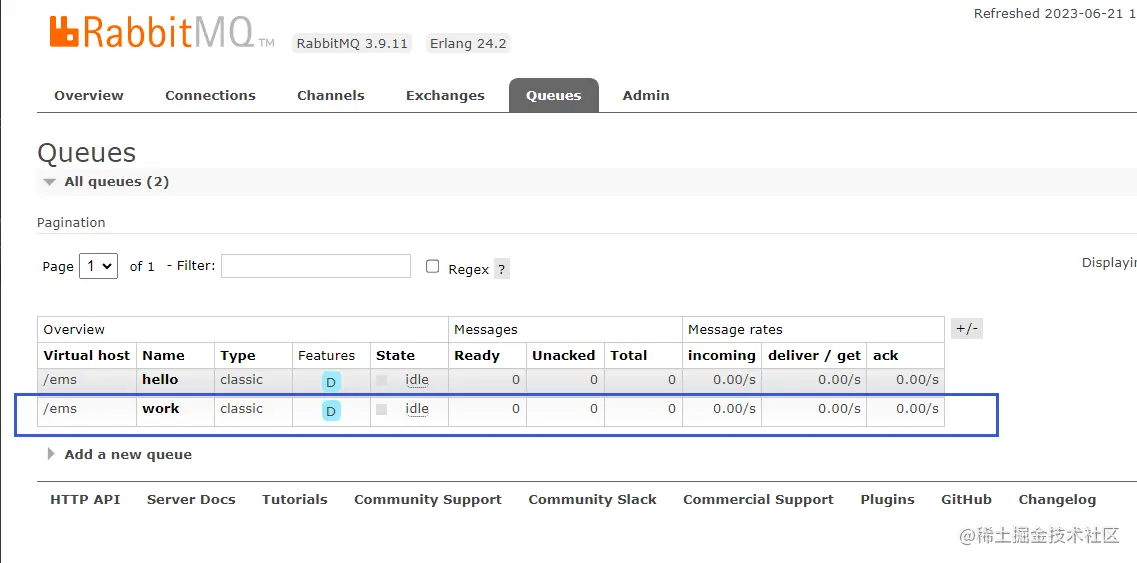Sort by the Ready column header
1137x563 pixels.
coord(477,356)
